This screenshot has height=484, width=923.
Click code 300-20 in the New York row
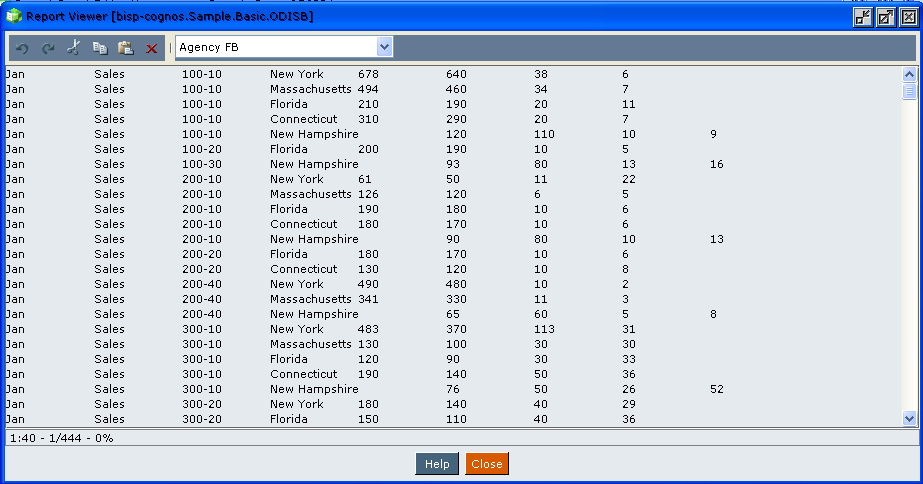pos(202,405)
